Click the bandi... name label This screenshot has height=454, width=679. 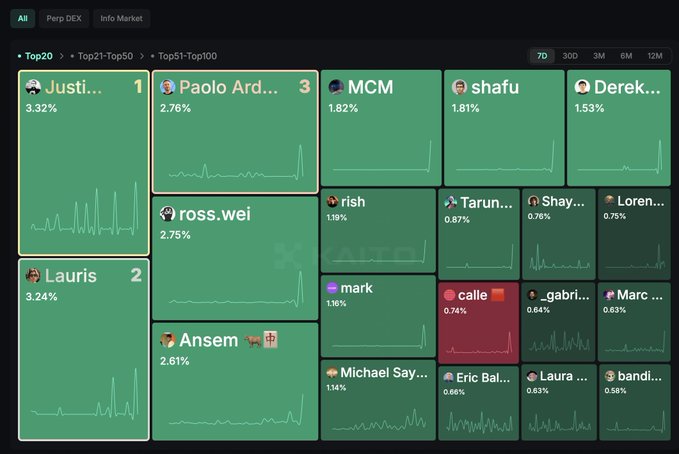click(x=640, y=376)
